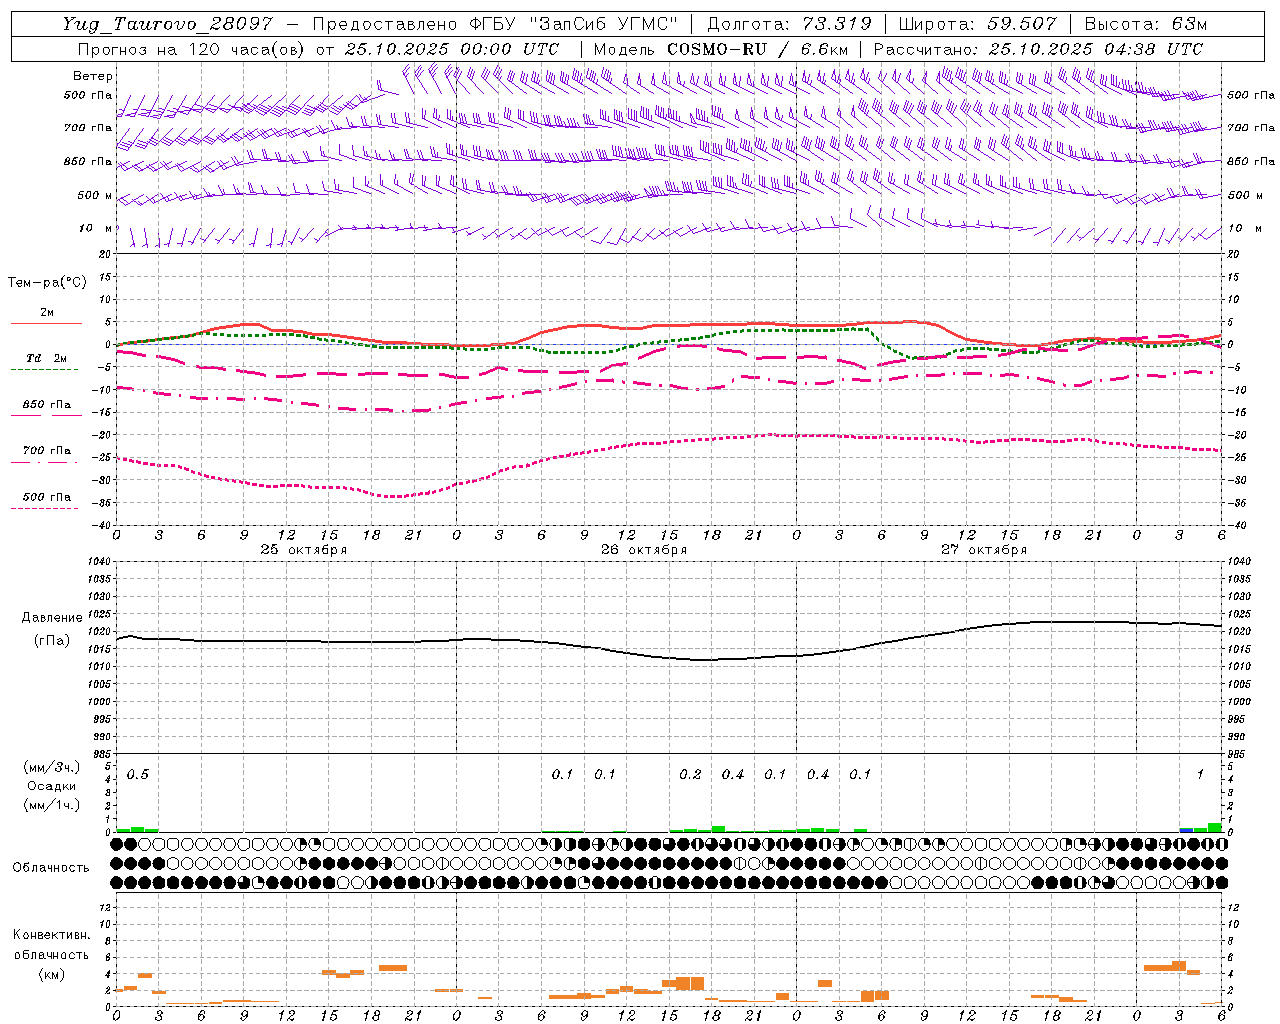
Task: Click the Долгота: 73.319 header field
Action: (789, 24)
